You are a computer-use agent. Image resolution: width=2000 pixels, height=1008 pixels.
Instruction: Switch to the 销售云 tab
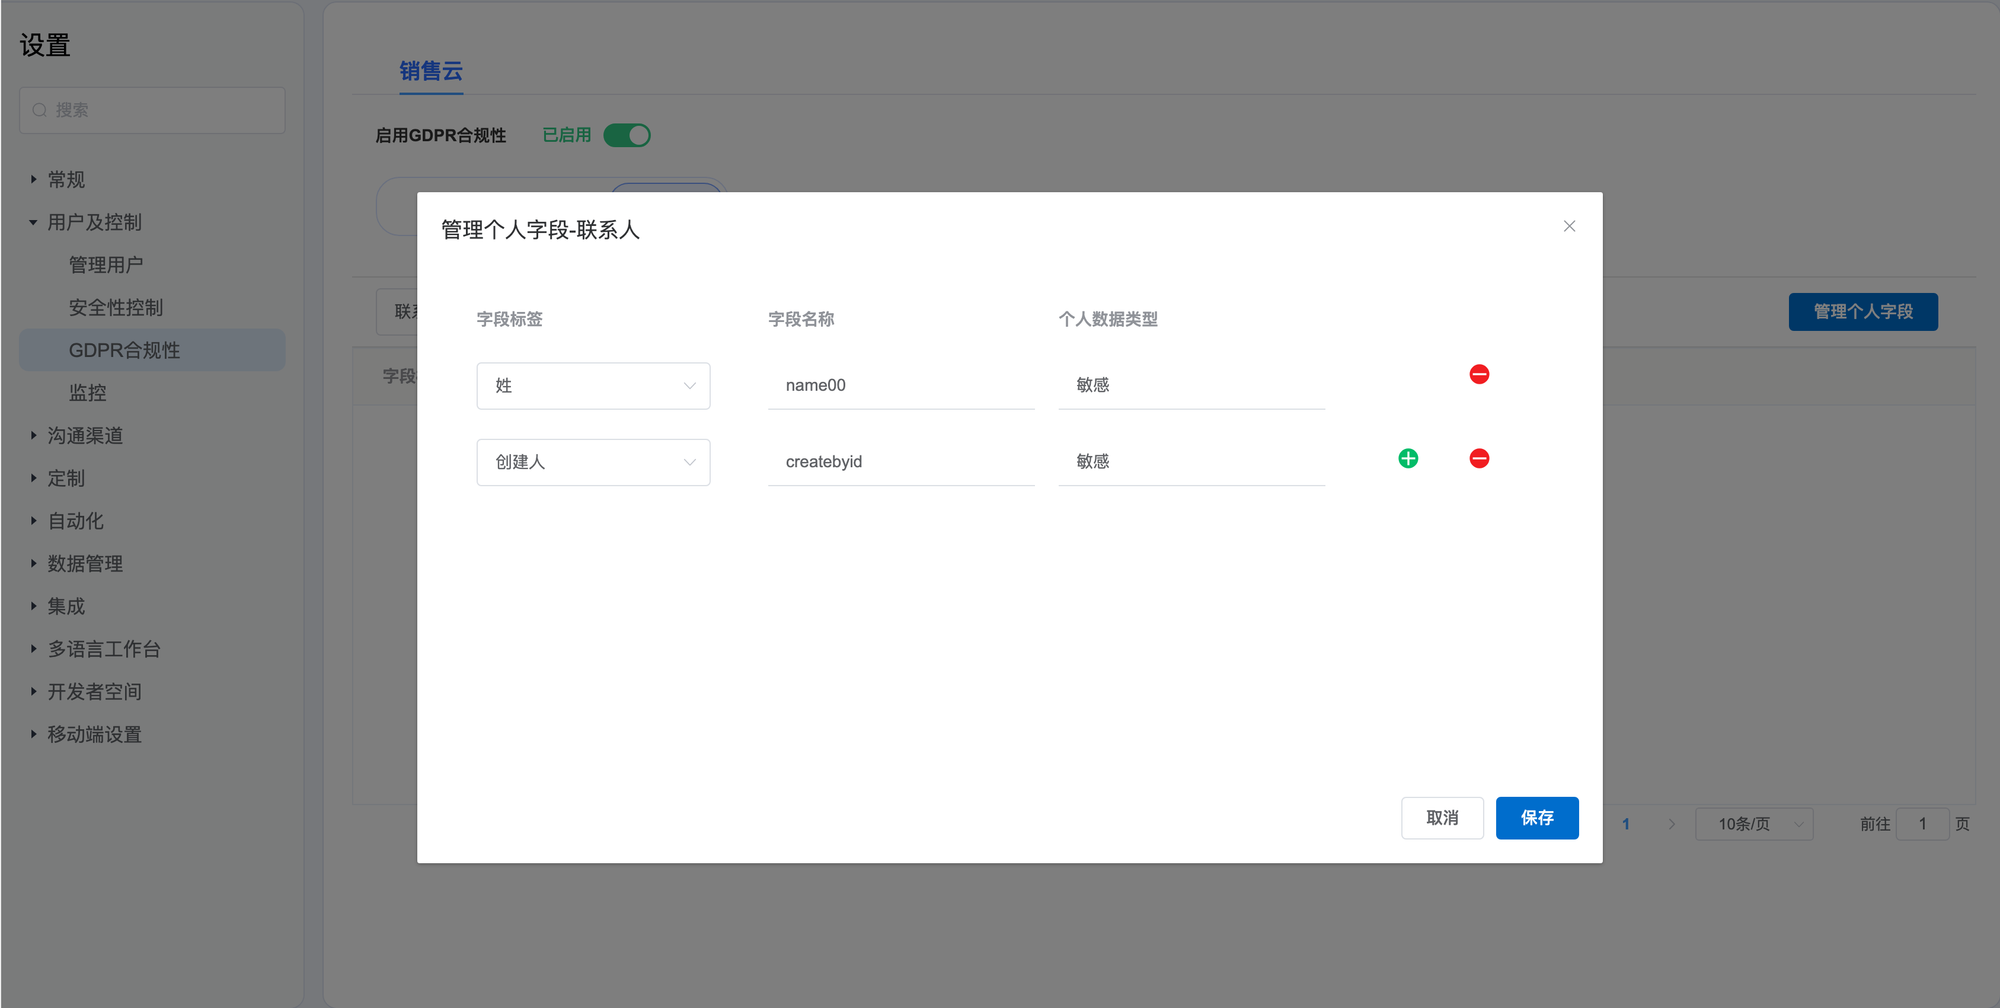[x=431, y=71]
